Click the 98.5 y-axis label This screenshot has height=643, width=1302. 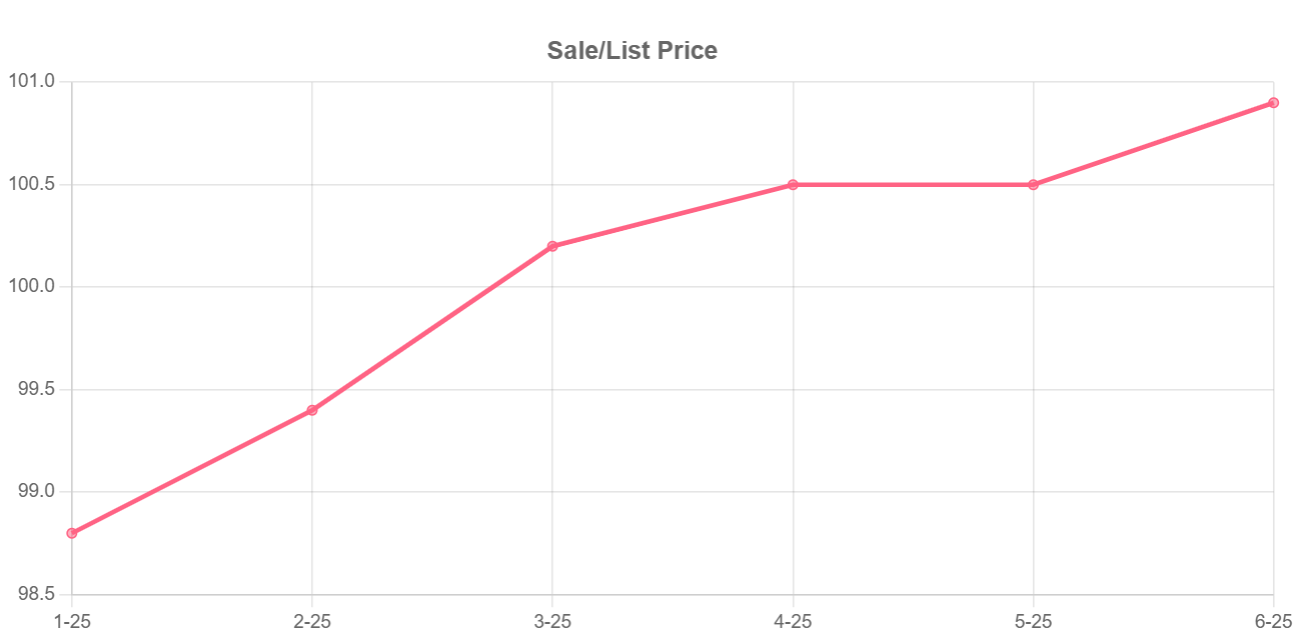coord(37,595)
